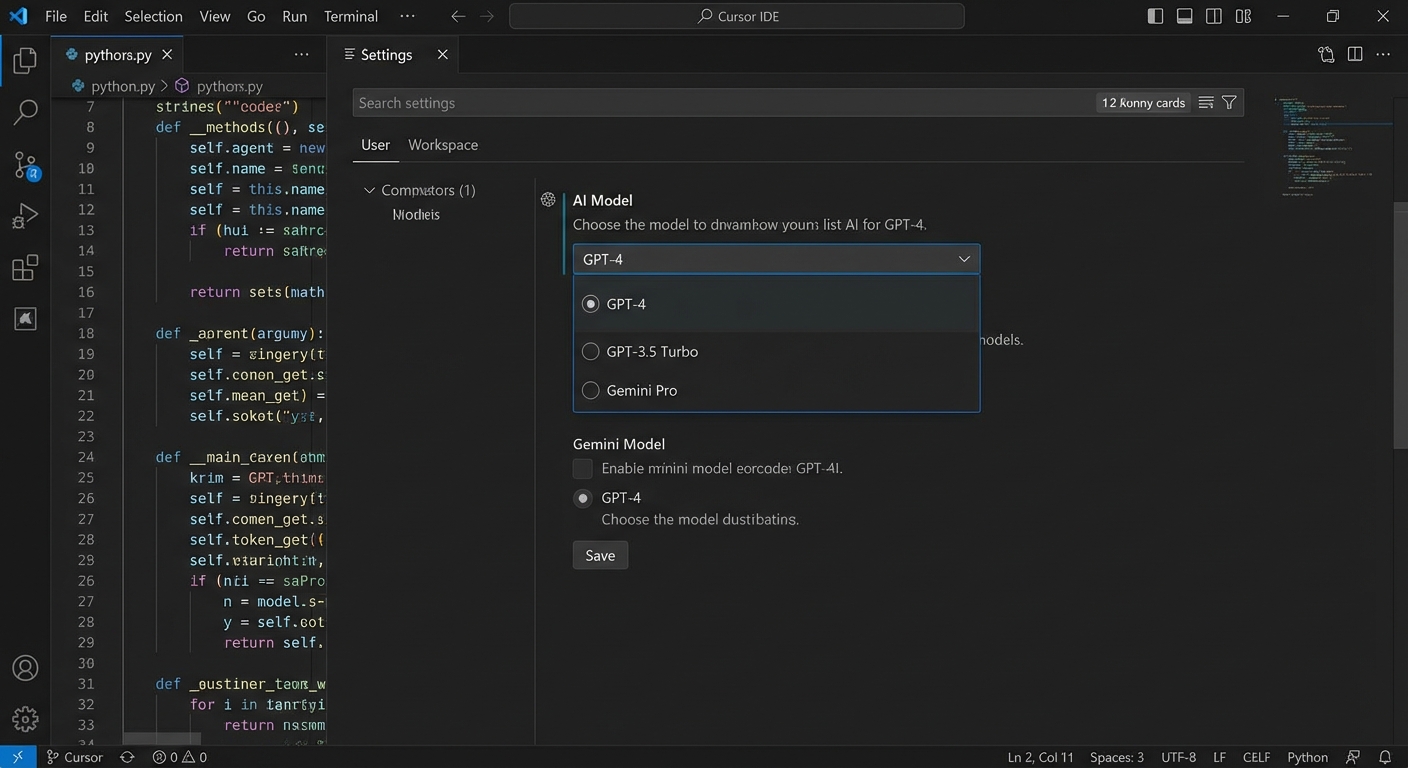1408x768 pixels.
Task: Collapse the Compators settings group
Action: pos(369,190)
